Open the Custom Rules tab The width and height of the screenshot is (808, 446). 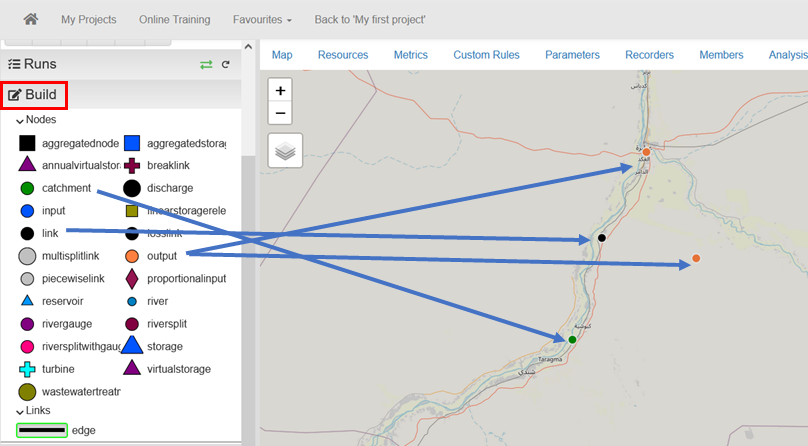tap(486, 55)
